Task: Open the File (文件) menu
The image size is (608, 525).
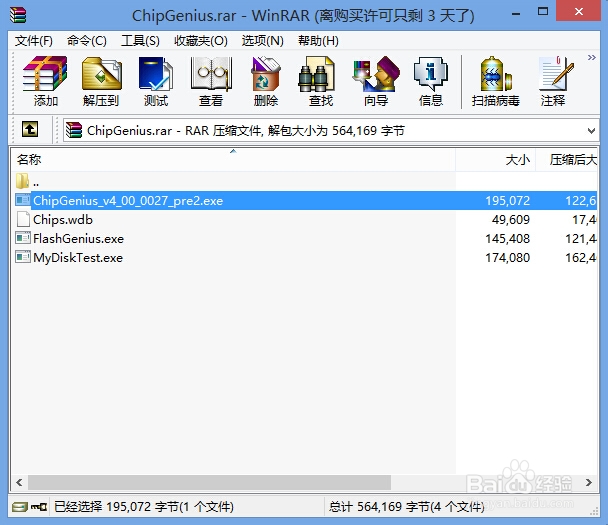Action: [34, 40]
